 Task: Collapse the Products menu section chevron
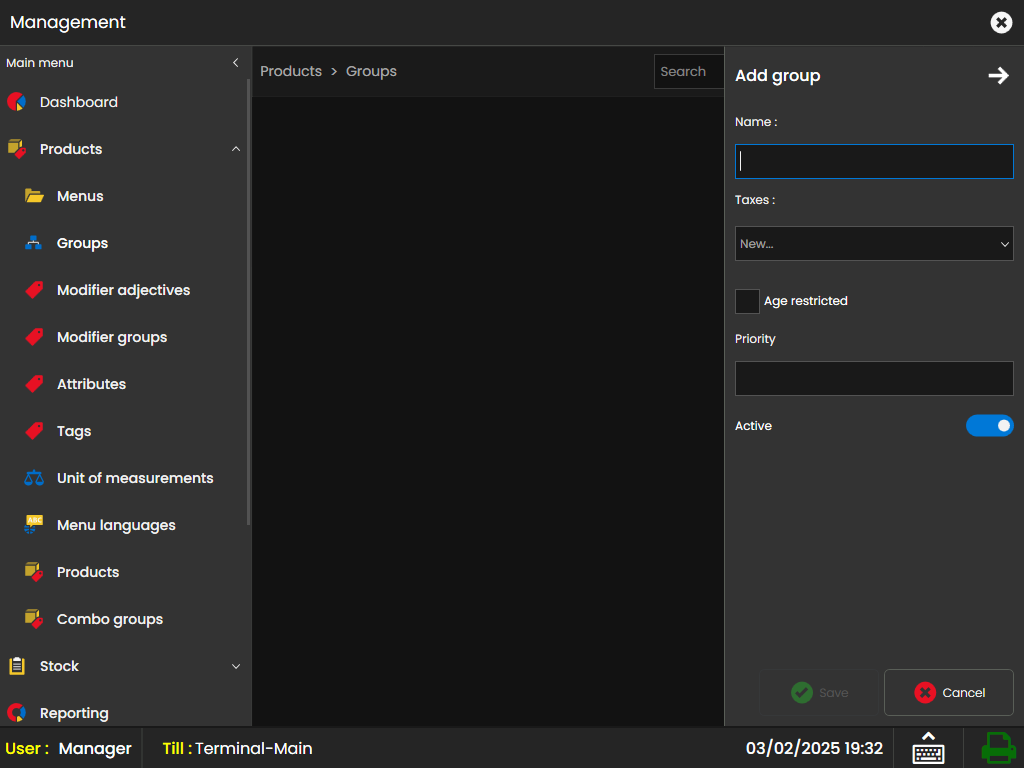(x=236, y=149)
